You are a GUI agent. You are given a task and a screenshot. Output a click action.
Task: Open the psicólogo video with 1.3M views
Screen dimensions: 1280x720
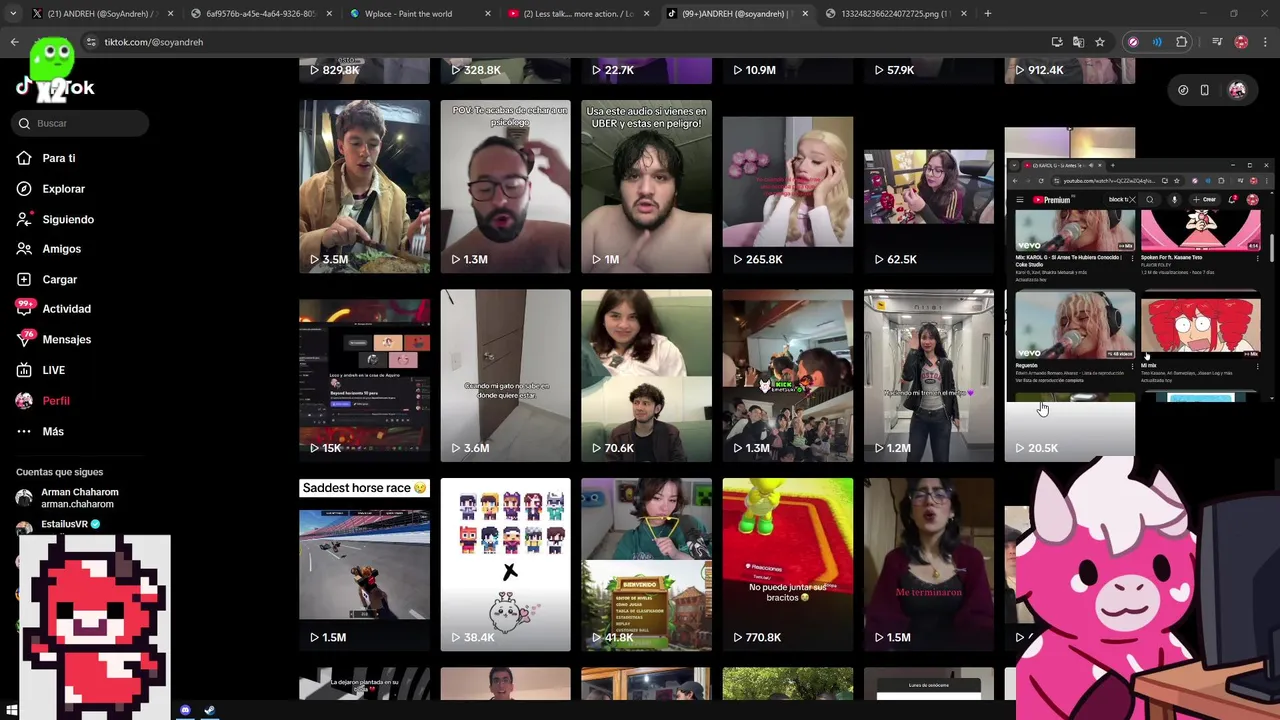point(505,187)
